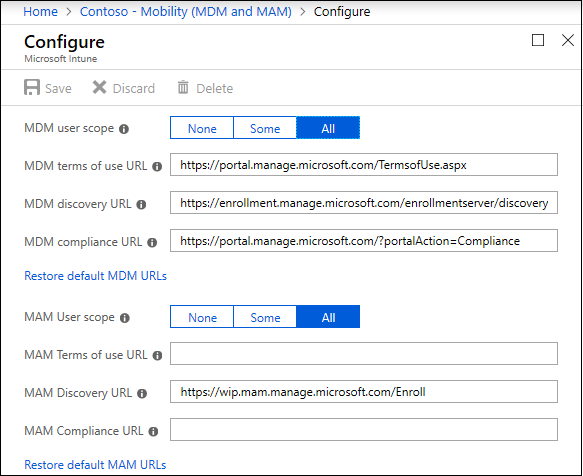Open info tooltip for MAM User scope

[x=125, y=318]
